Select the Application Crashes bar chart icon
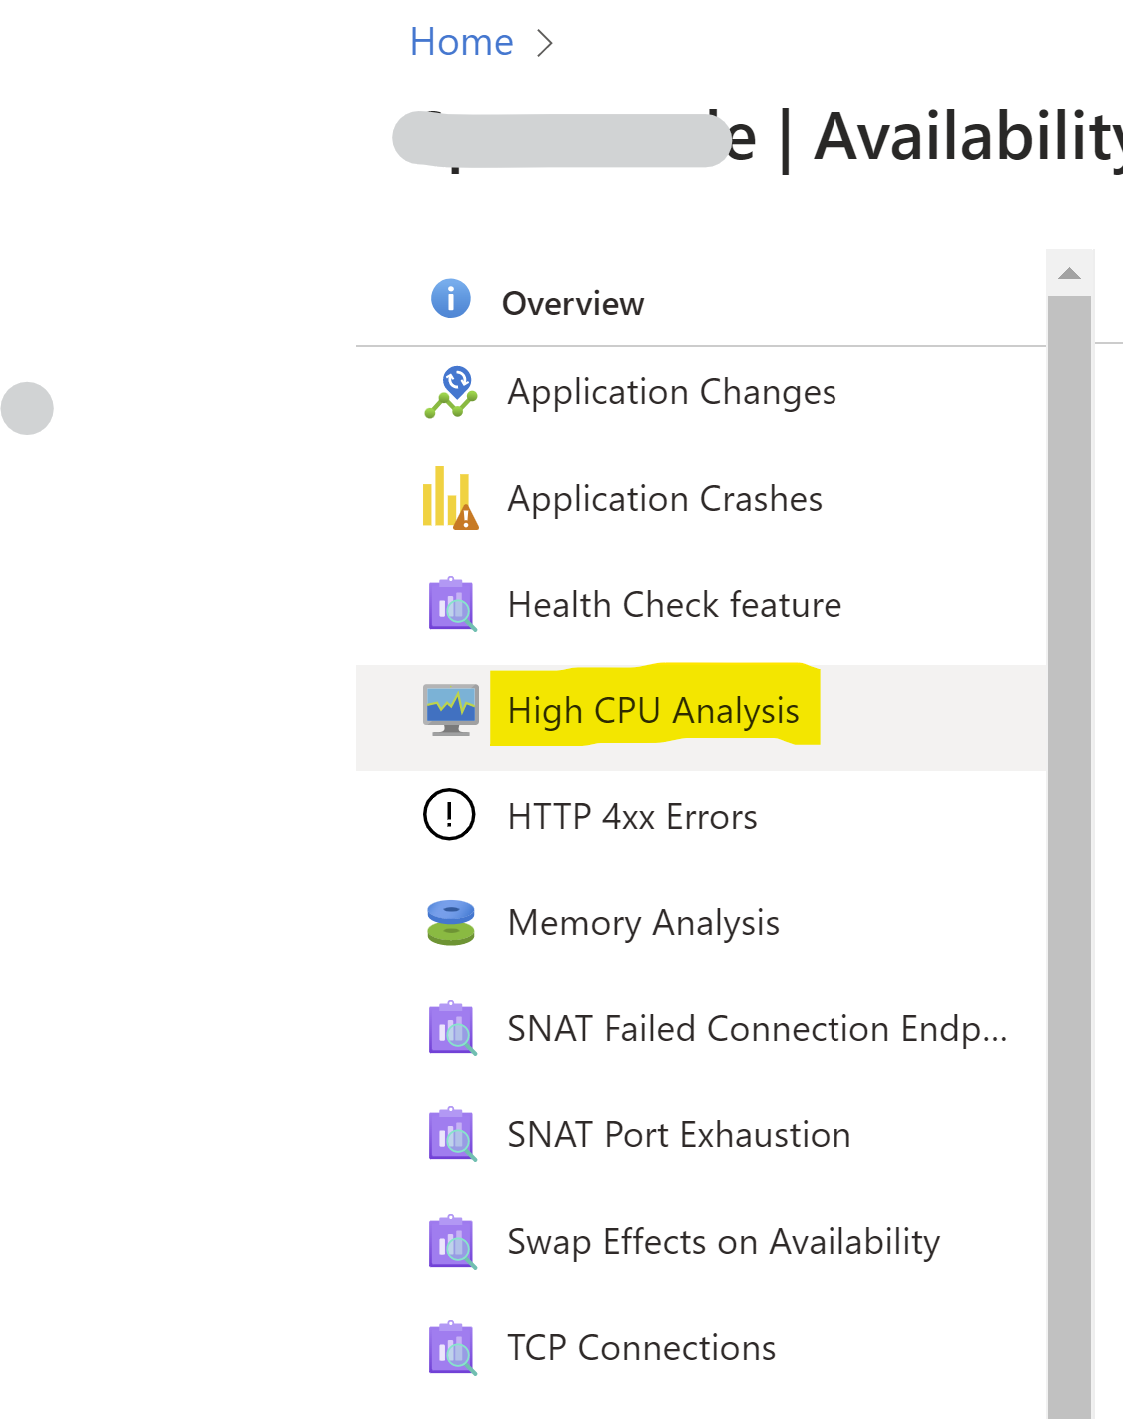 coord(449,499)
